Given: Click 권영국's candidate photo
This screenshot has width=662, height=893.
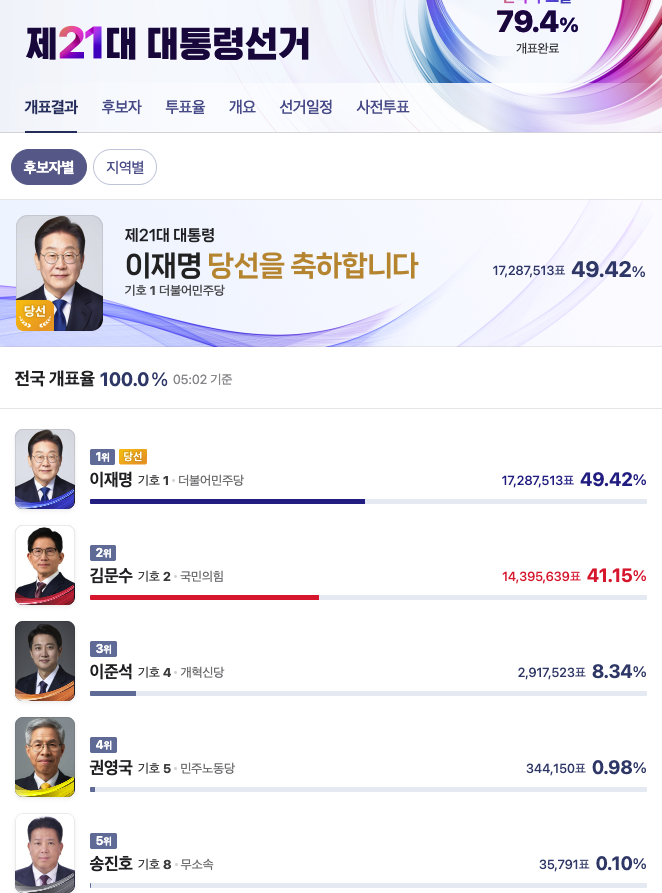Looking at the screenshot, I should coord(45,757).
